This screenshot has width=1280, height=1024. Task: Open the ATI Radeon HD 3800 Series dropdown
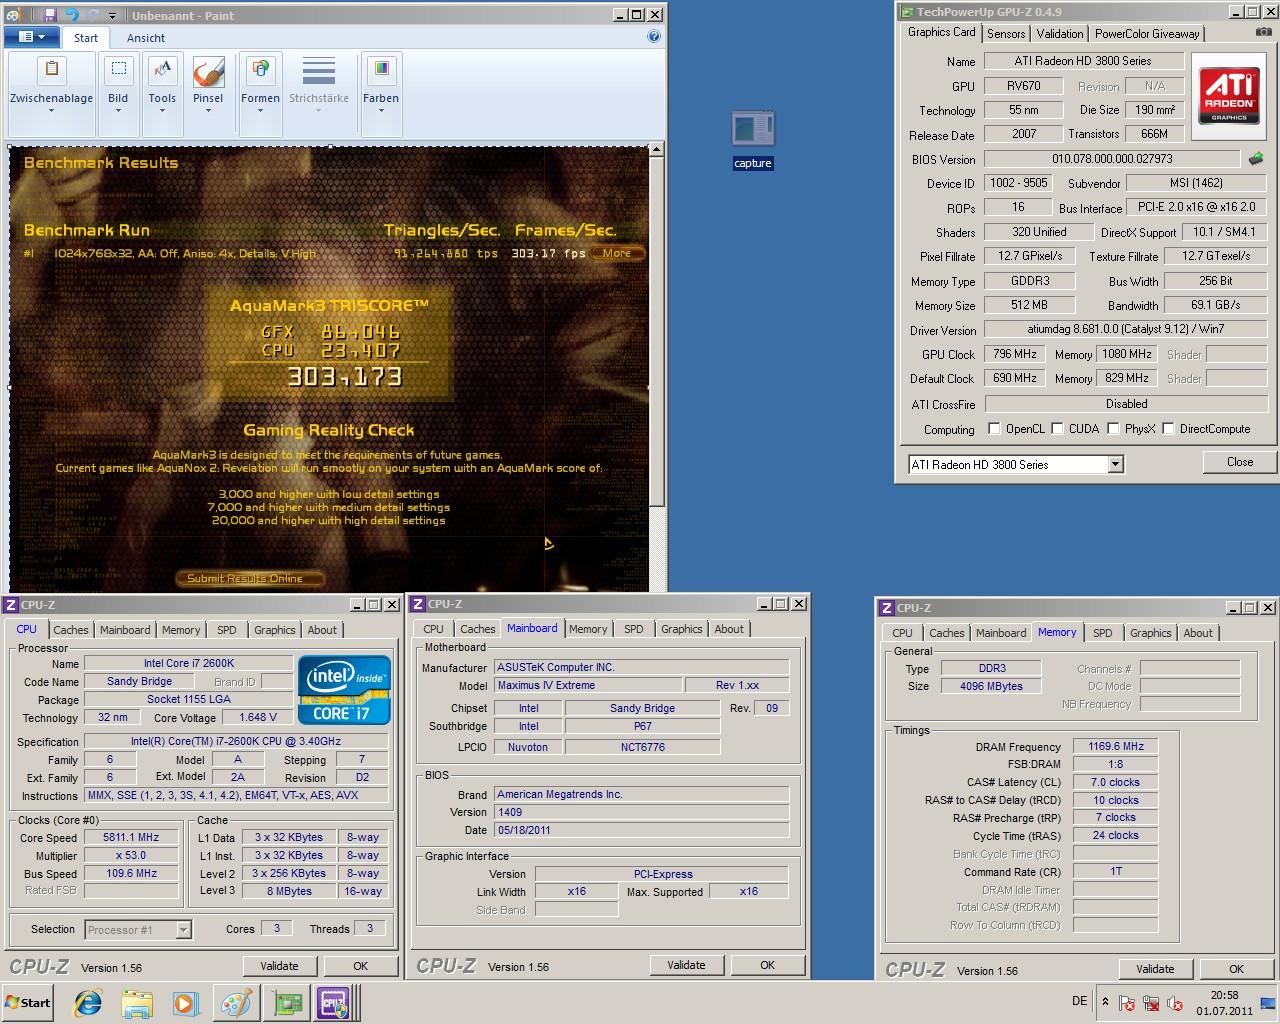1116,464
